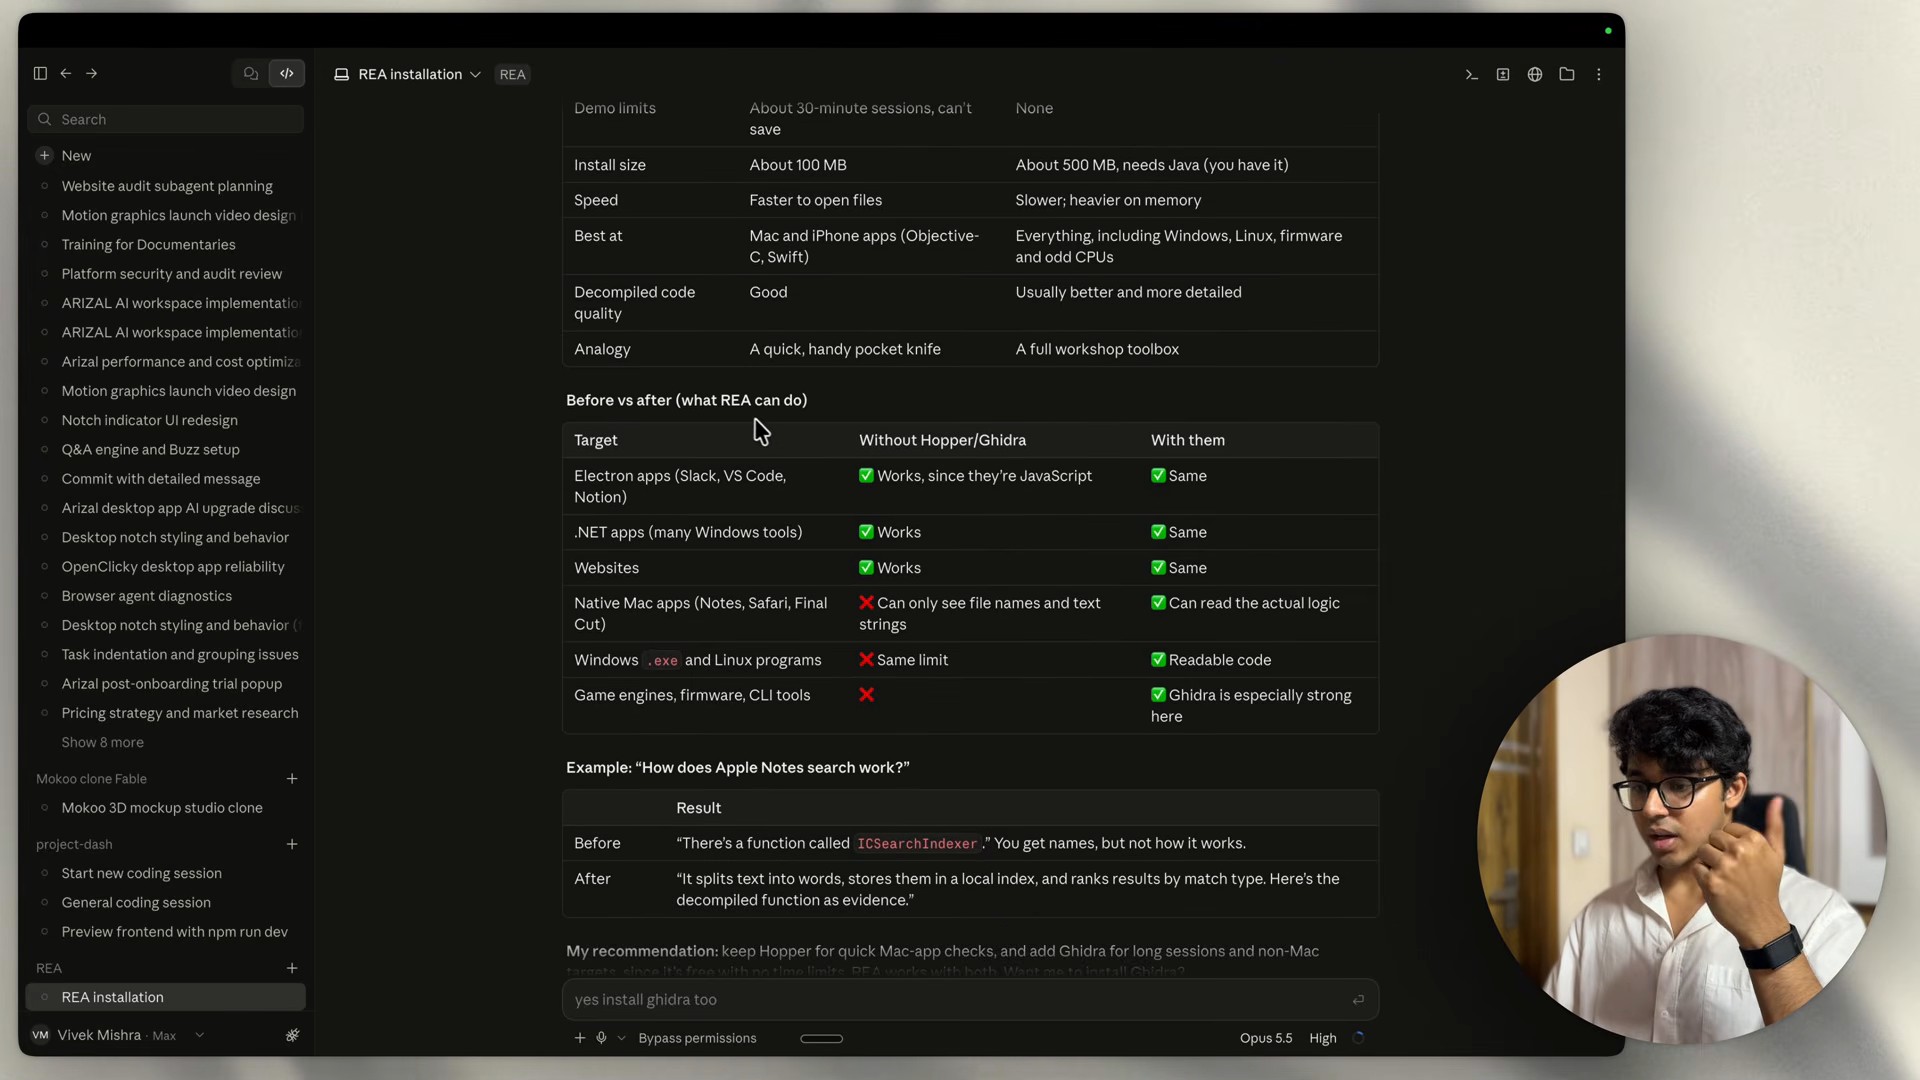Open Start new coding session
The image size is (1920, 1080).
coord(141,873)
